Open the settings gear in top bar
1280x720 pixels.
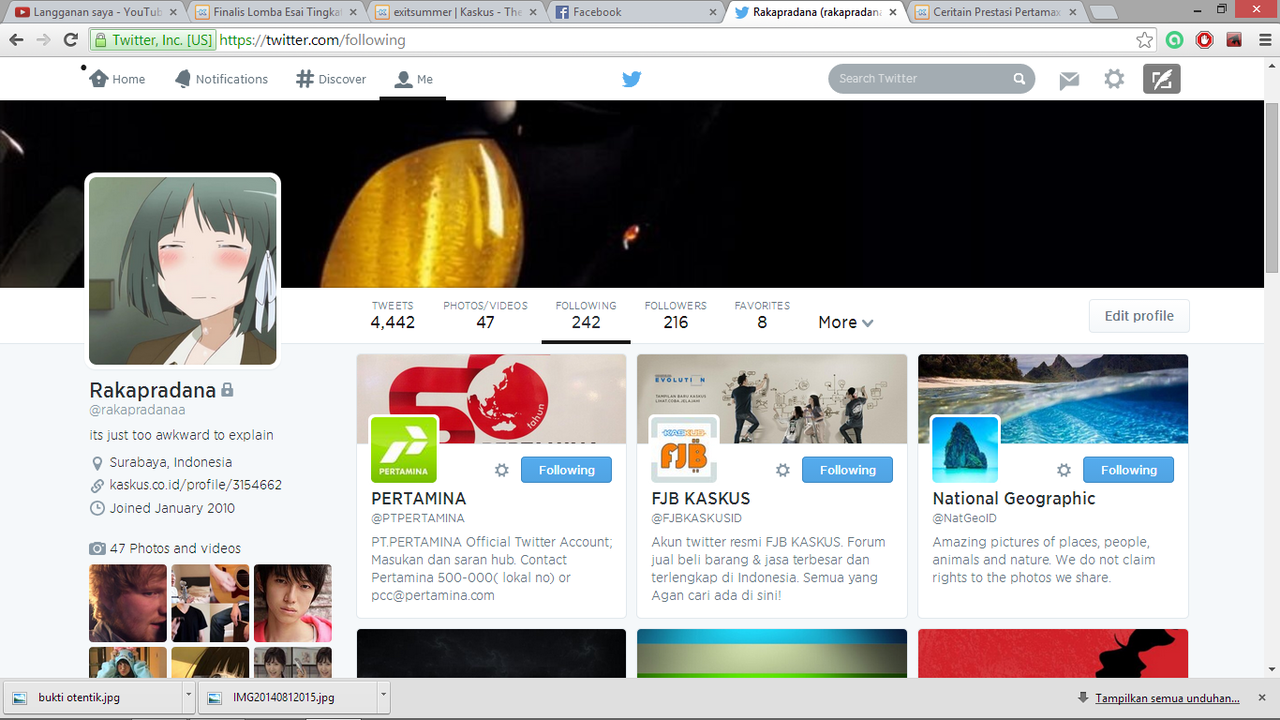pyautogui.click(x=1114, y=79)
